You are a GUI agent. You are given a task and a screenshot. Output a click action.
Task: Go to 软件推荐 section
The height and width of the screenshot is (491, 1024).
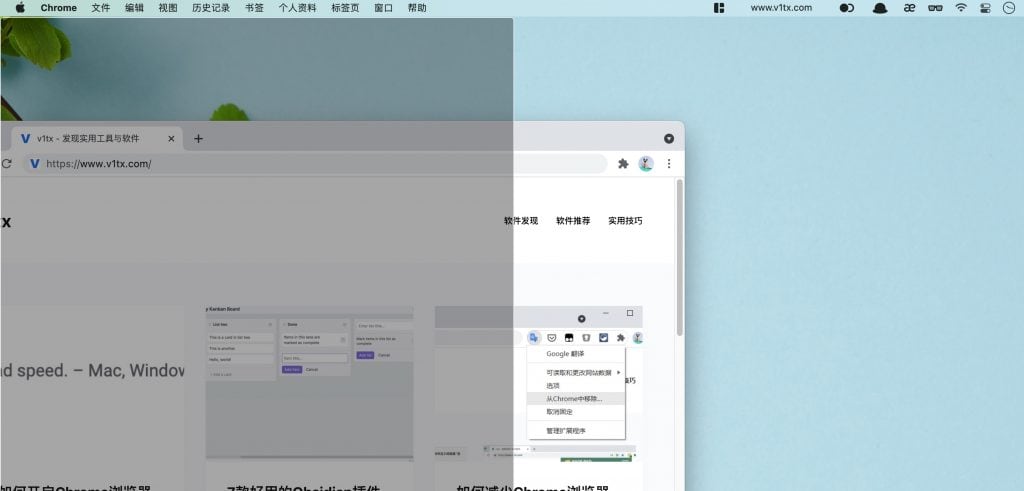coord(573,221)
